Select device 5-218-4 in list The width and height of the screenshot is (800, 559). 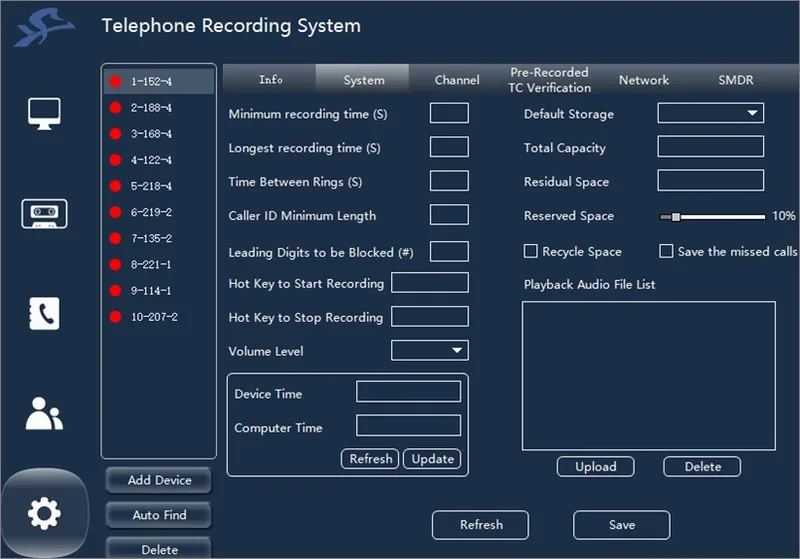[x=159, y=186]
